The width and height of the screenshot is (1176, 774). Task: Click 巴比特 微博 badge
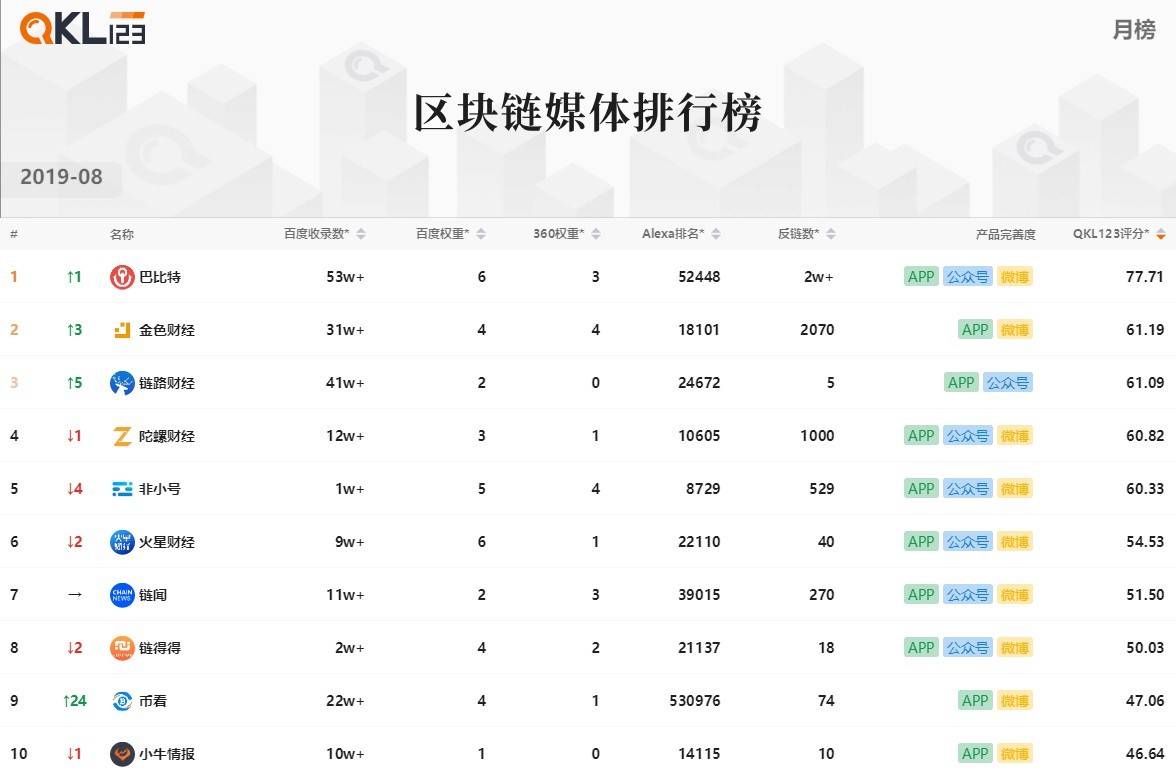point(1015,277)
